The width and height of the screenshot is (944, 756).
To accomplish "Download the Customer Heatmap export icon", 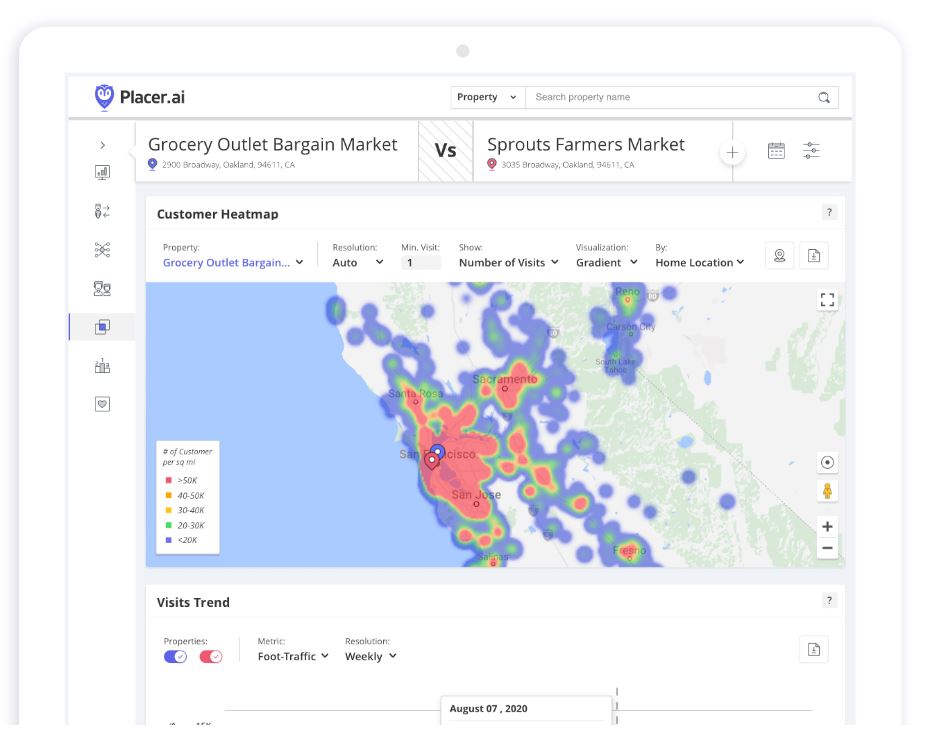I will tap(814, 256).
